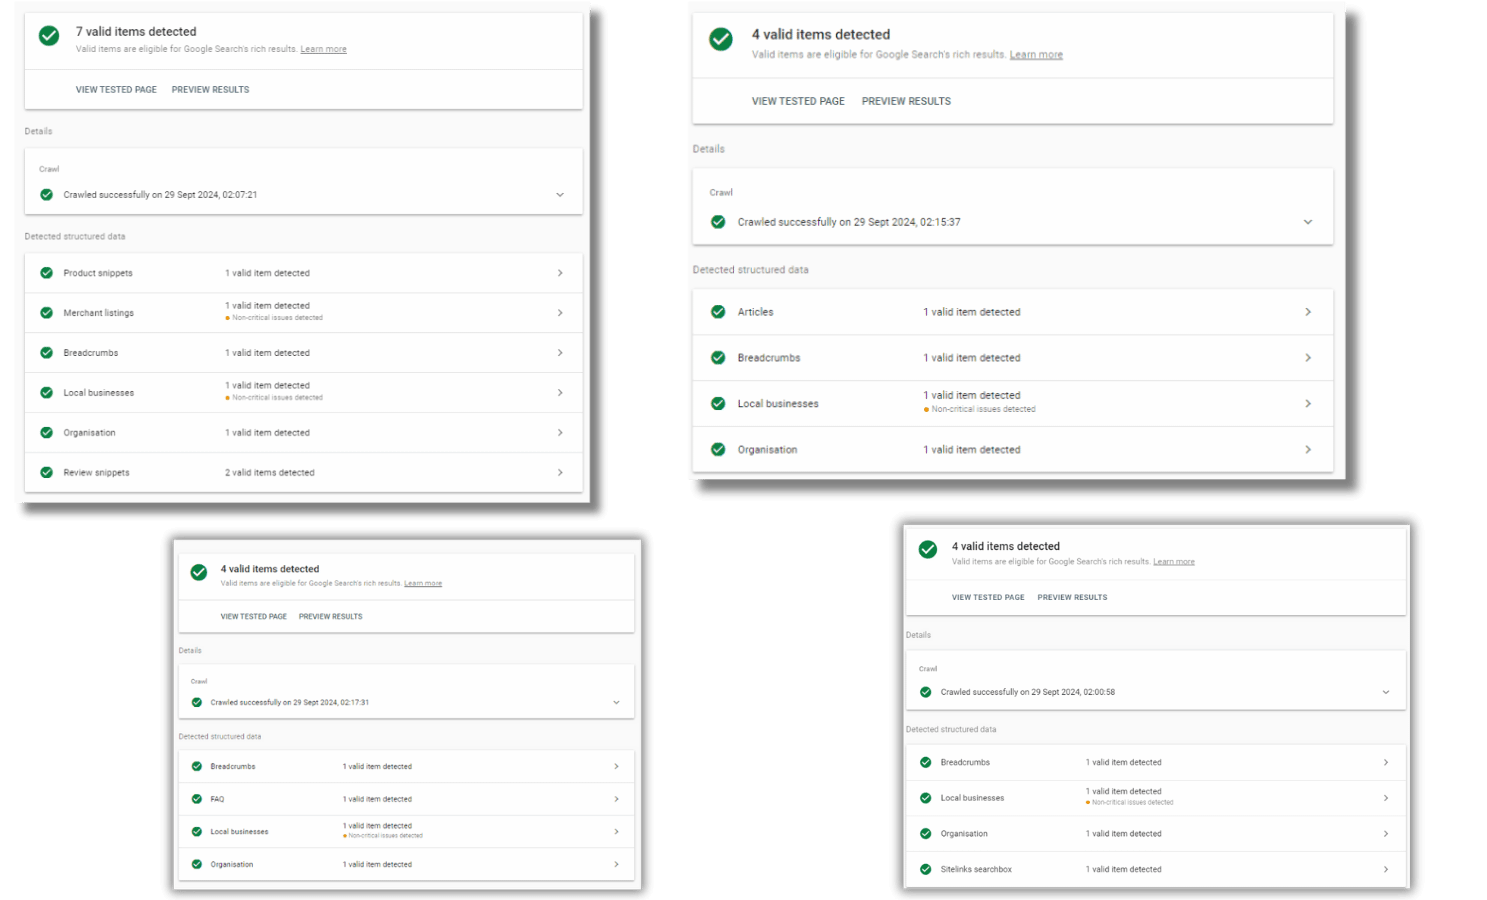
Task: Open FAQ row chevron arrow
Action: click(x=616, y=799)
